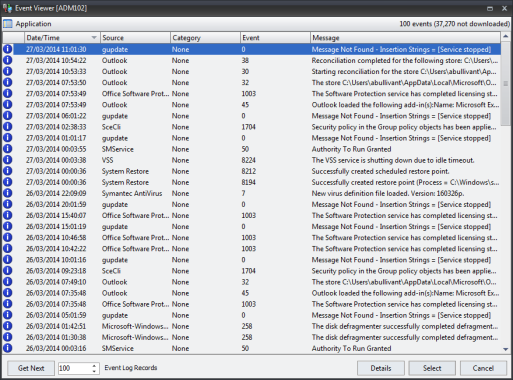Sort by the Date/Time column header
Viewport: 513px width, 380px height.
point(62,38)
